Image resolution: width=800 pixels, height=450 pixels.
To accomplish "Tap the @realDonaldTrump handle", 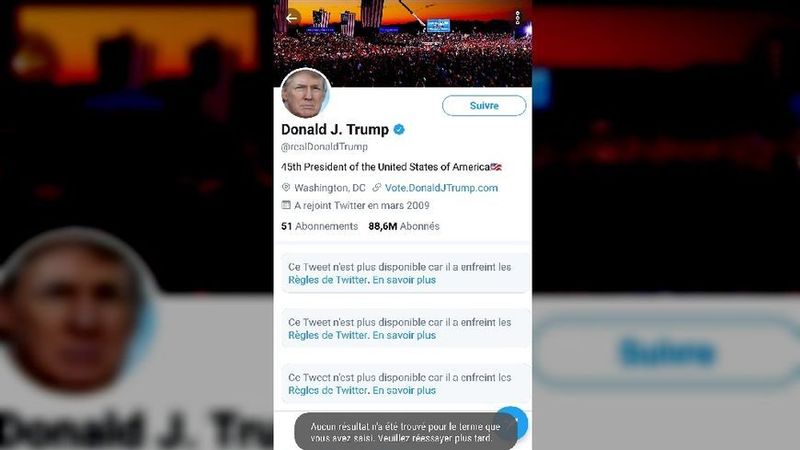I will tap(324, 147).
